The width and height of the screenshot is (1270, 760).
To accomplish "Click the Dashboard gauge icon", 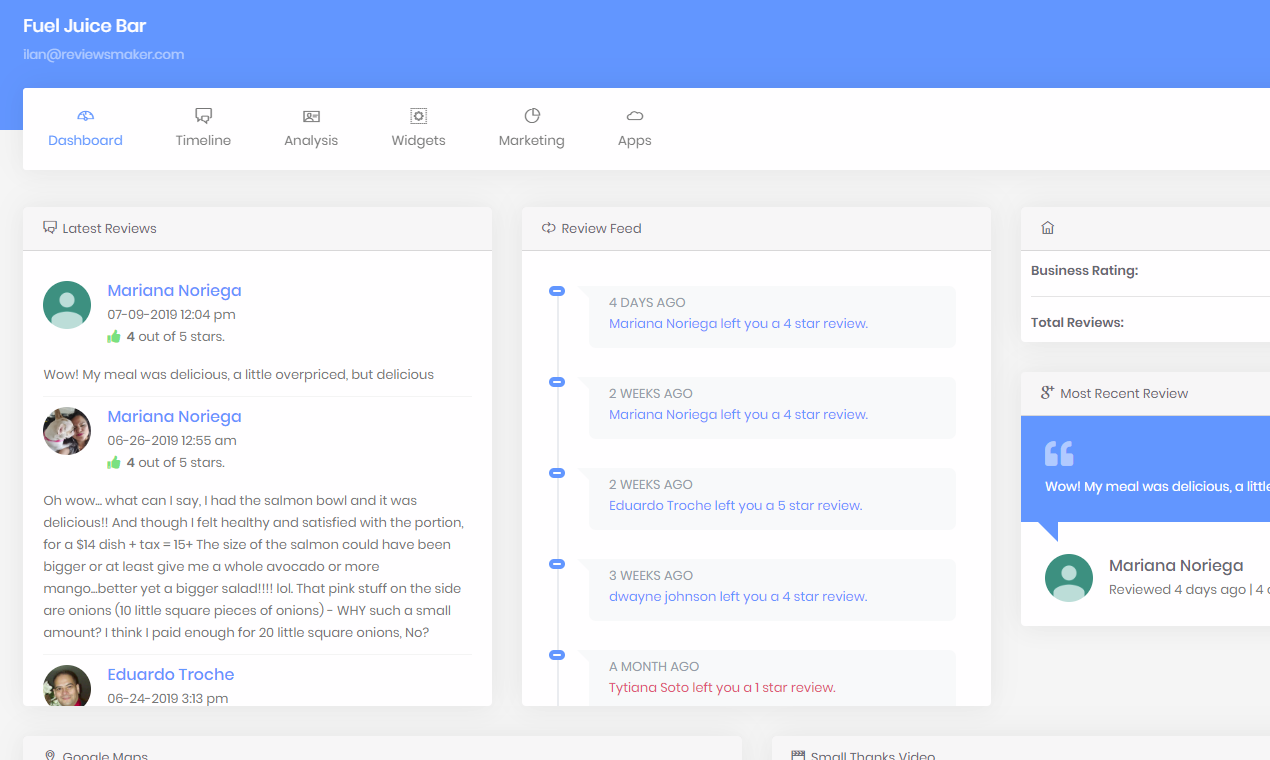I will pos(86,116).
